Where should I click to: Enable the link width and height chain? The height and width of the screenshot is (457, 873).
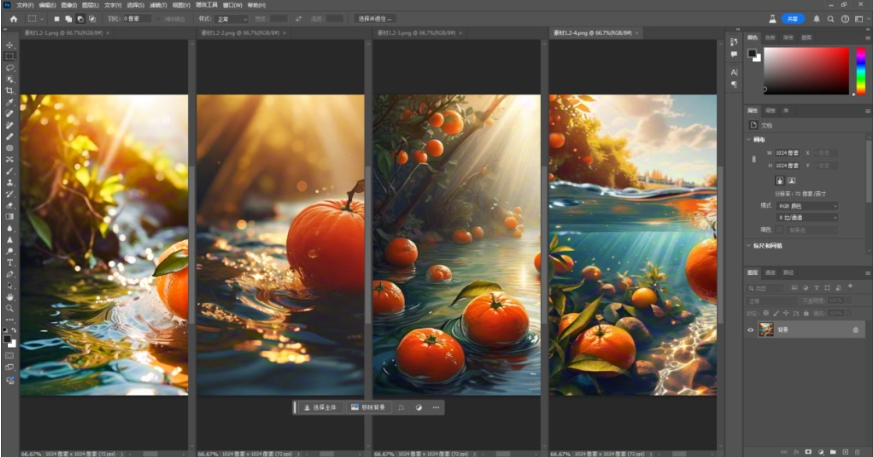753,160
